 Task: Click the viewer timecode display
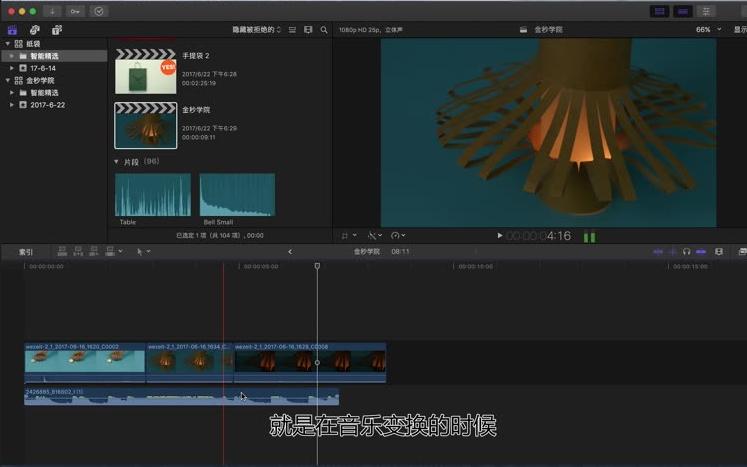tap(538, 236)
